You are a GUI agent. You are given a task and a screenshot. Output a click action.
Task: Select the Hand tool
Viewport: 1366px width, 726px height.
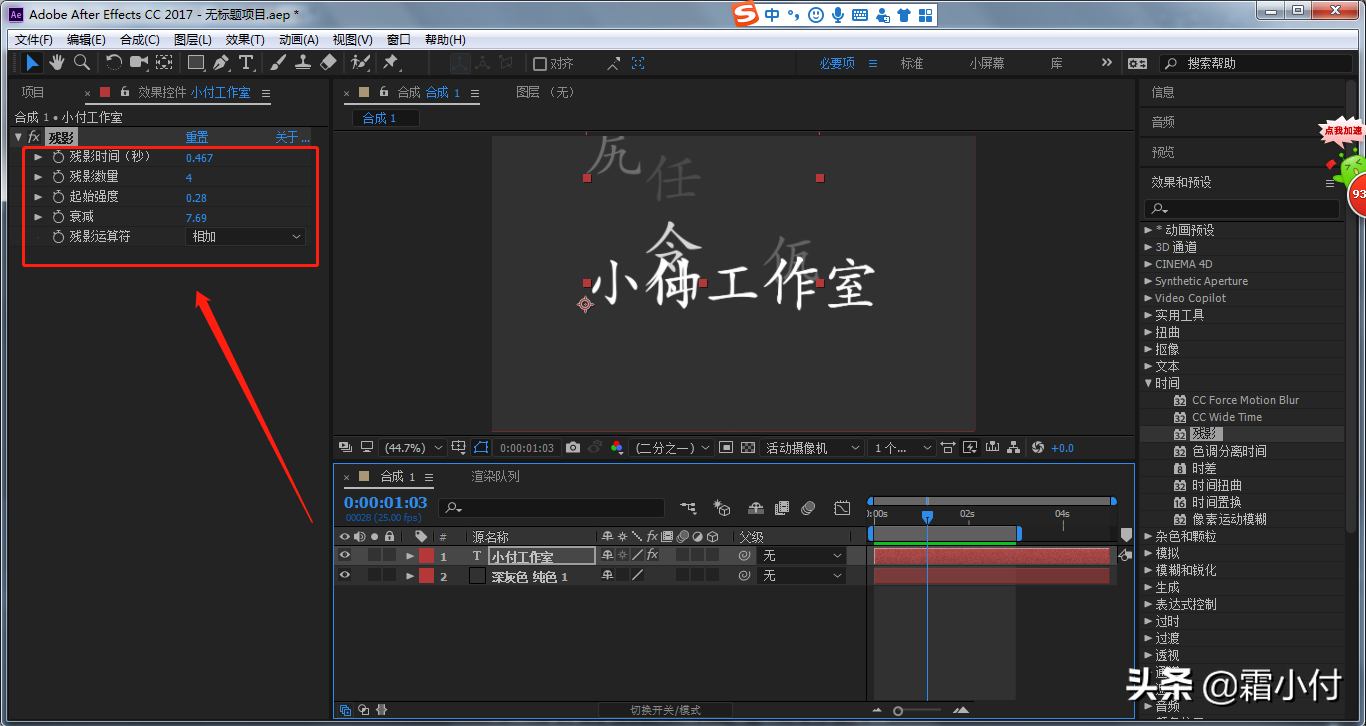(x=57, y=63)
